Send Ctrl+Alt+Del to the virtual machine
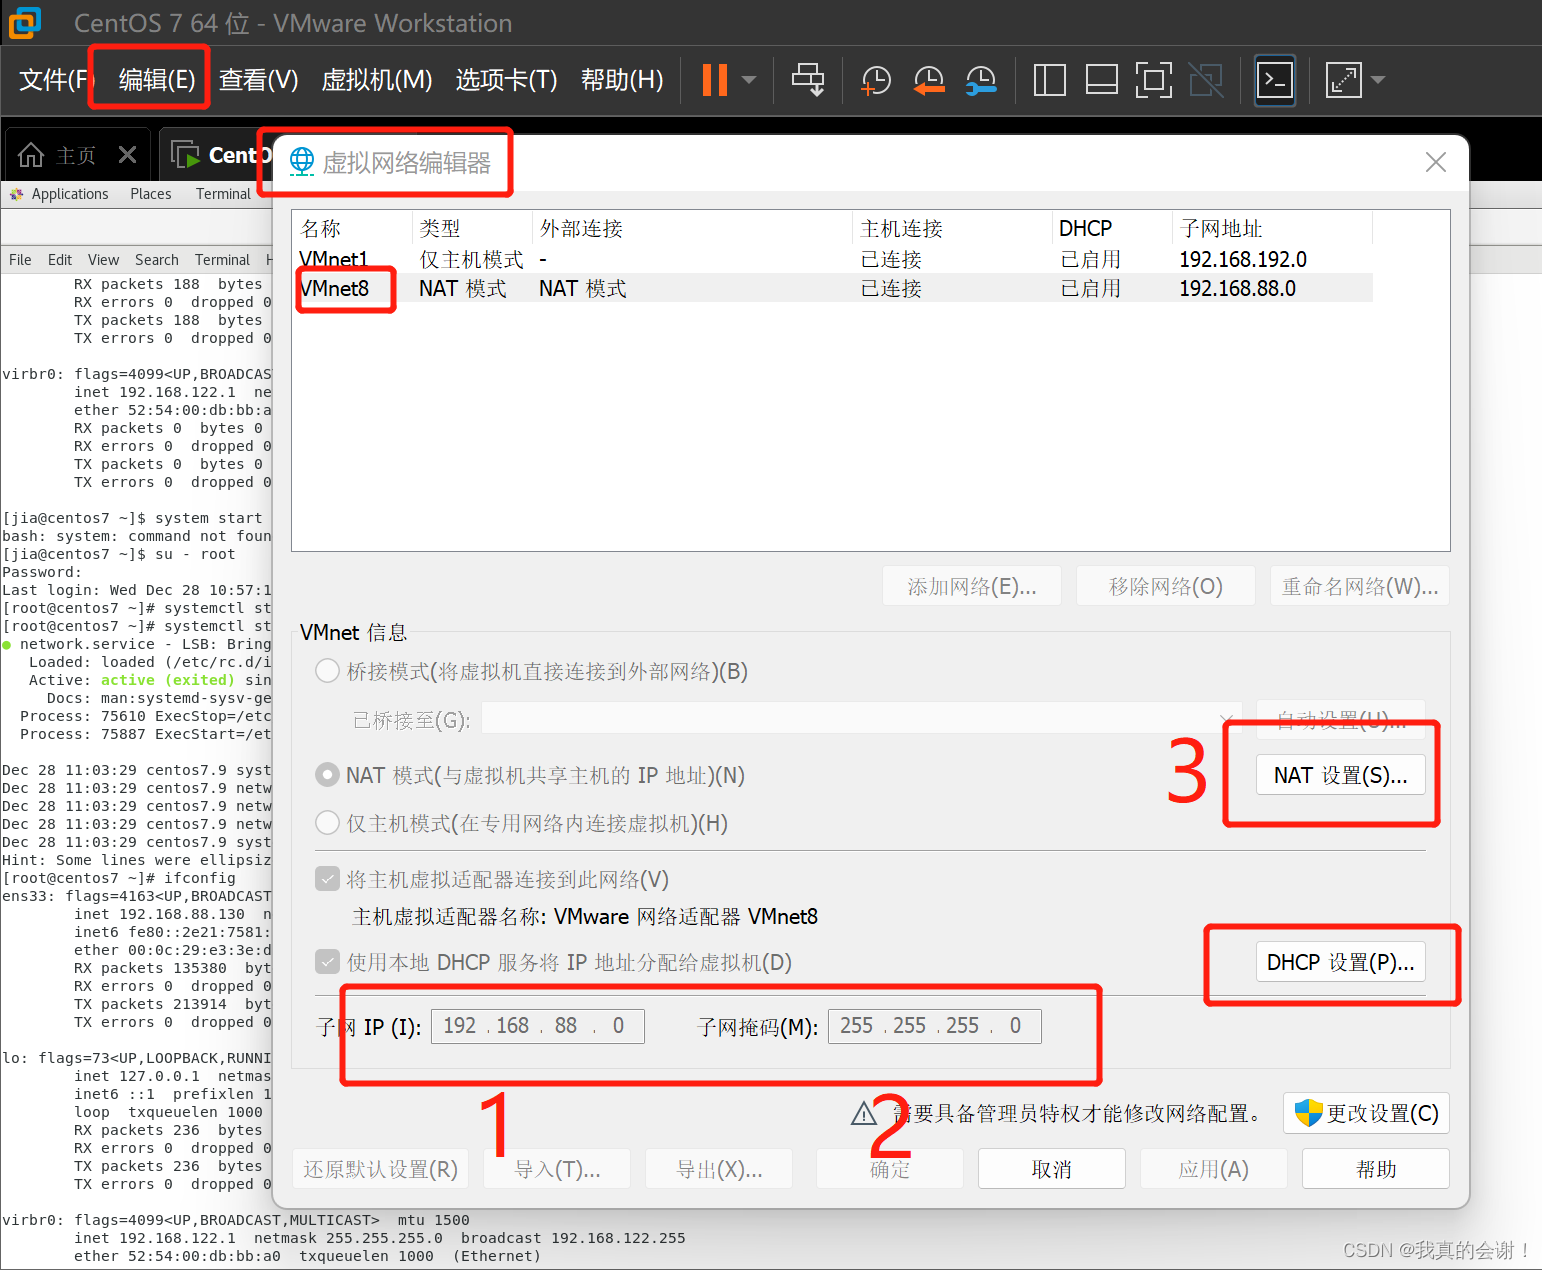The height and width of the screenshot is (1270, 1542). pos(808,80)
